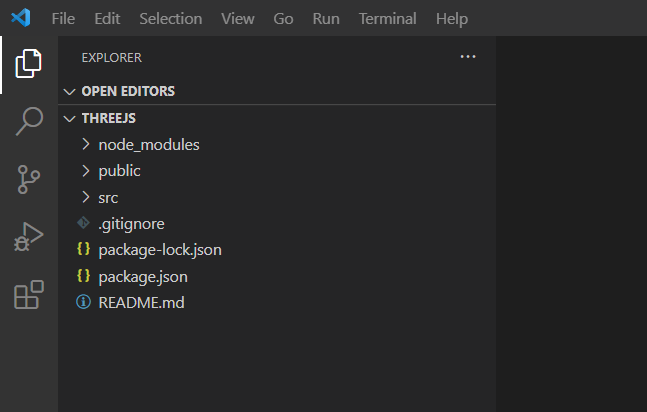Expand the node_modules folder chevron
Viewport: 647px width, 412px height.
[85, 144]
